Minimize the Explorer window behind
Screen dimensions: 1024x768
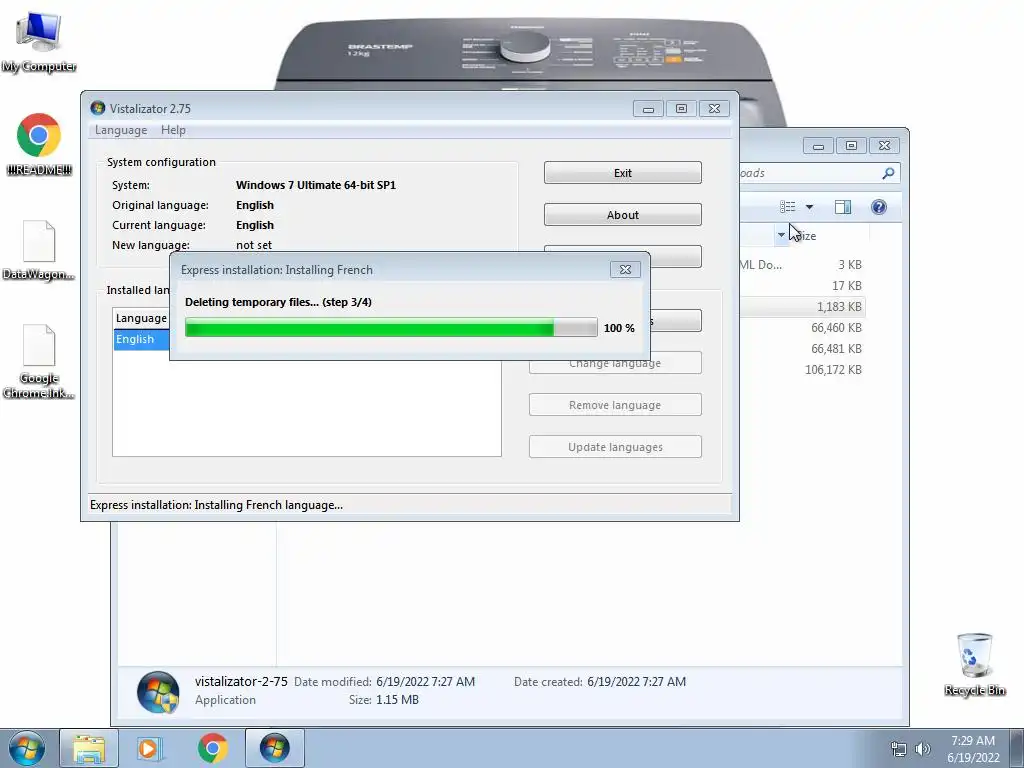(x=818, y=146)
